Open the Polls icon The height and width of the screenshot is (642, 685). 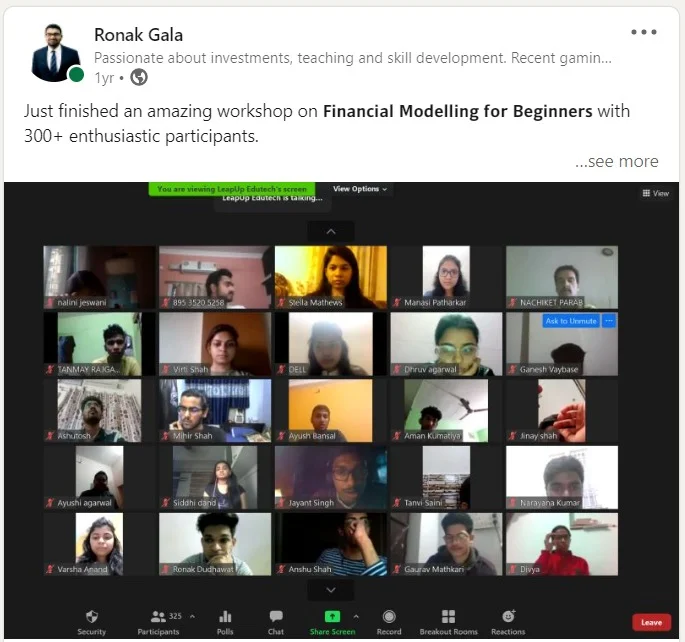(225, 616)
